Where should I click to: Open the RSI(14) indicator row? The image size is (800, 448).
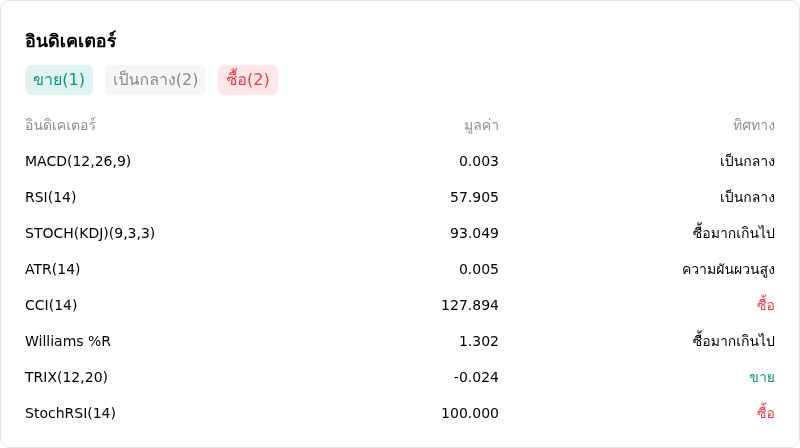pyautogui.click(x=399, y=197)
